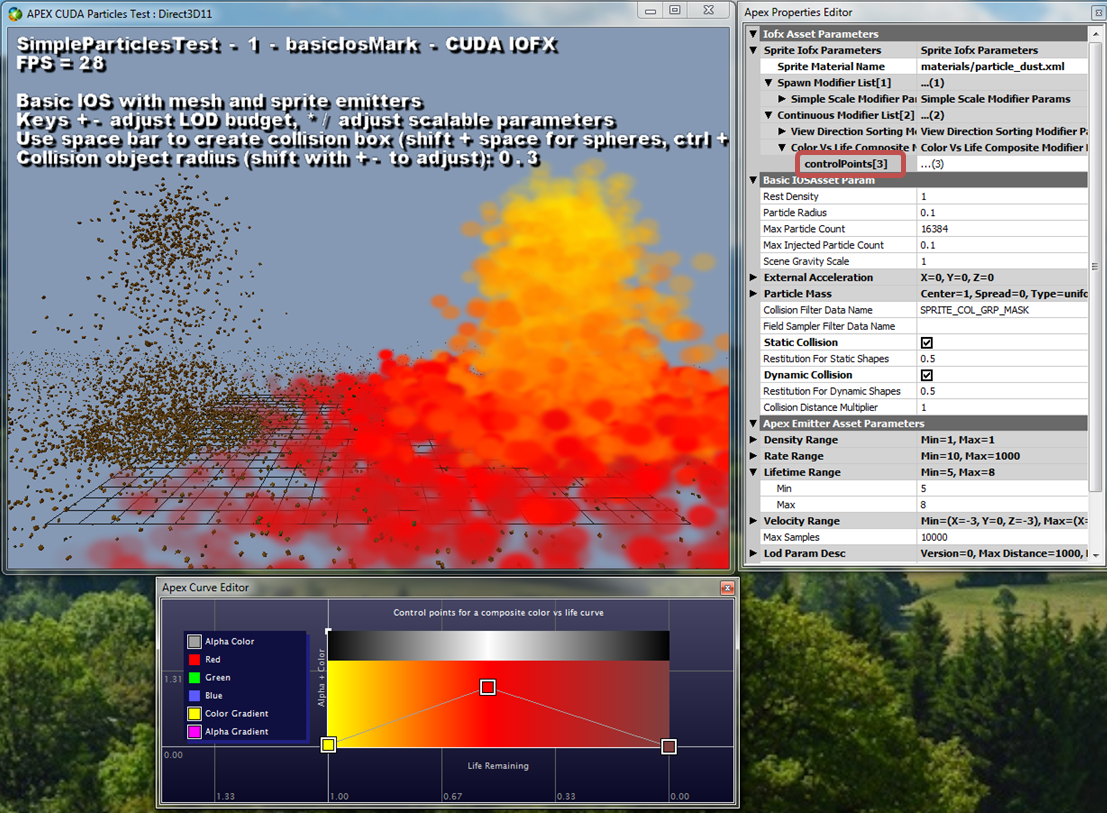This screenshot has width=1107, height=813.
Task: Enable or disable the Static Collision checkbox
Action: [x=927, y=342]
